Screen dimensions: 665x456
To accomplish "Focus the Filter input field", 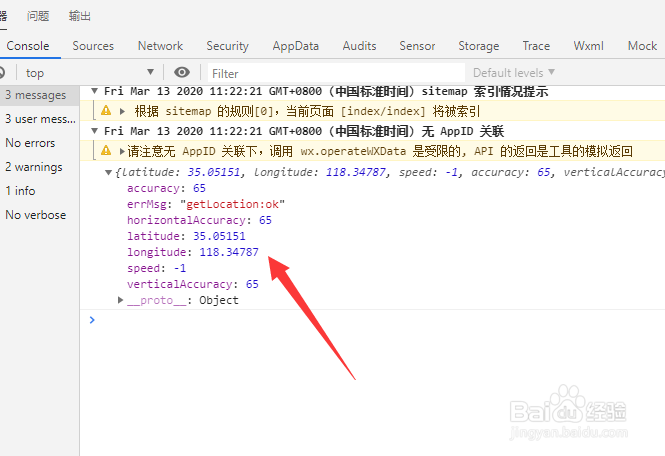I will pos(336,73).
